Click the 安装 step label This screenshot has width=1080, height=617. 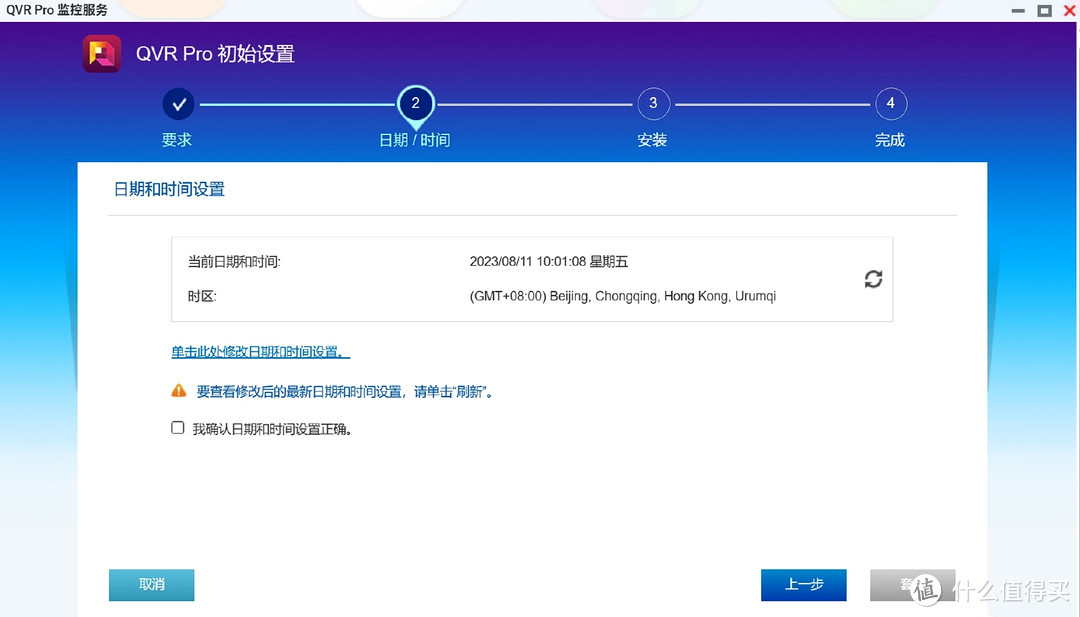(x=653, y=140)
